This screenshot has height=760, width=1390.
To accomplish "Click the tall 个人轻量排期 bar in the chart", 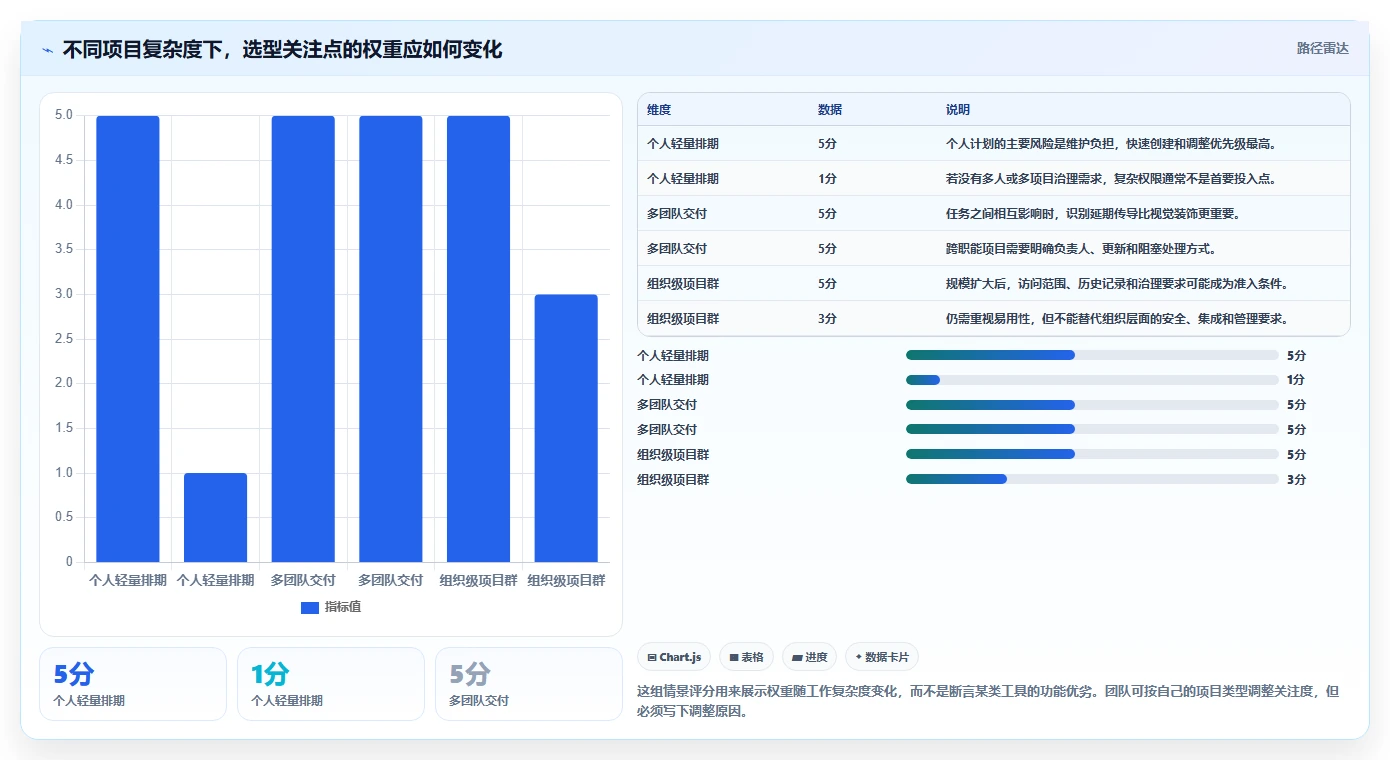I will (128, 339).
